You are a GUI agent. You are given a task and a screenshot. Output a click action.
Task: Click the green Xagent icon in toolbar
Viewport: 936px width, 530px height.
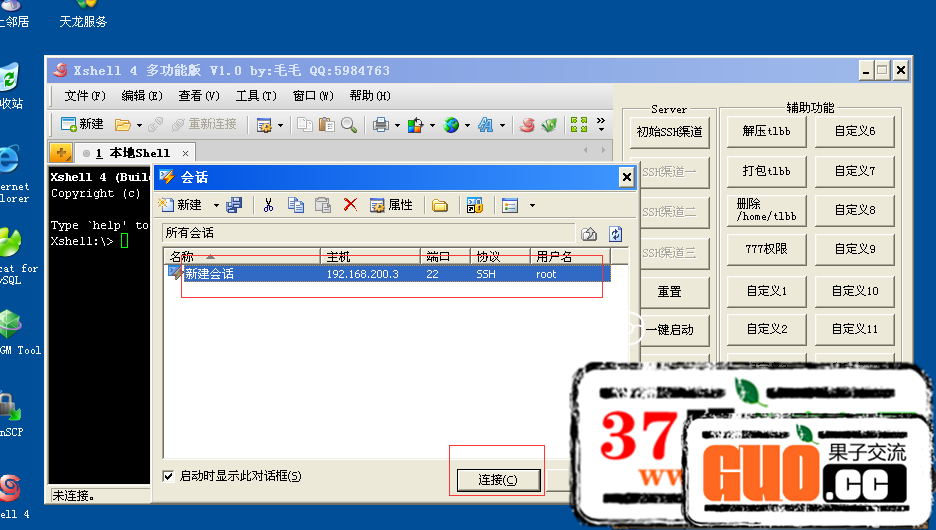pos(549,125)
